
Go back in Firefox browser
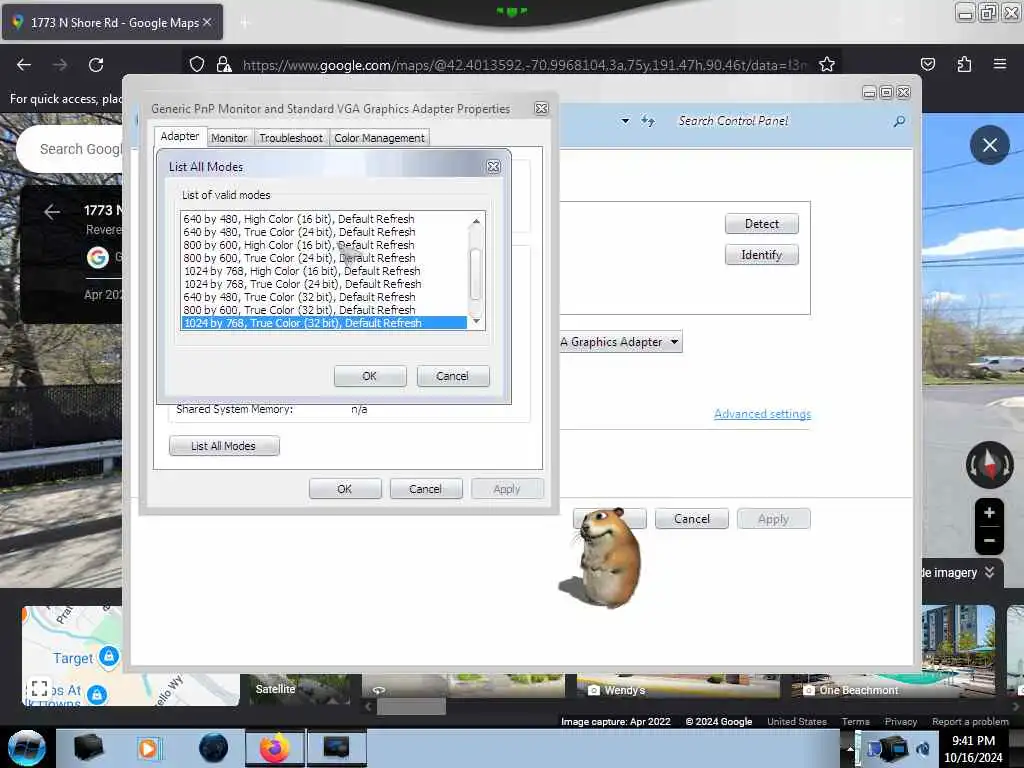tap(24, 65)
